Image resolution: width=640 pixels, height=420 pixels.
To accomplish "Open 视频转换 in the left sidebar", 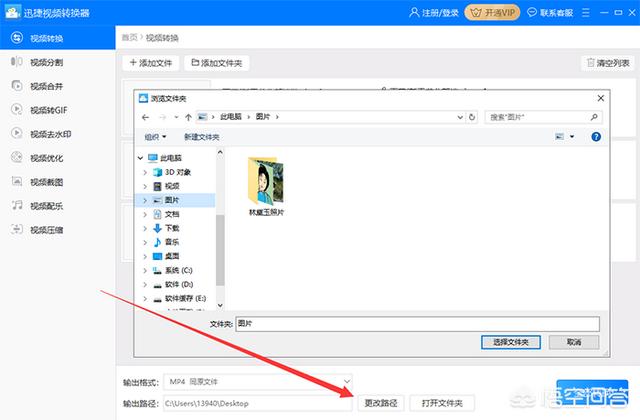I will (x=57, y=38).
